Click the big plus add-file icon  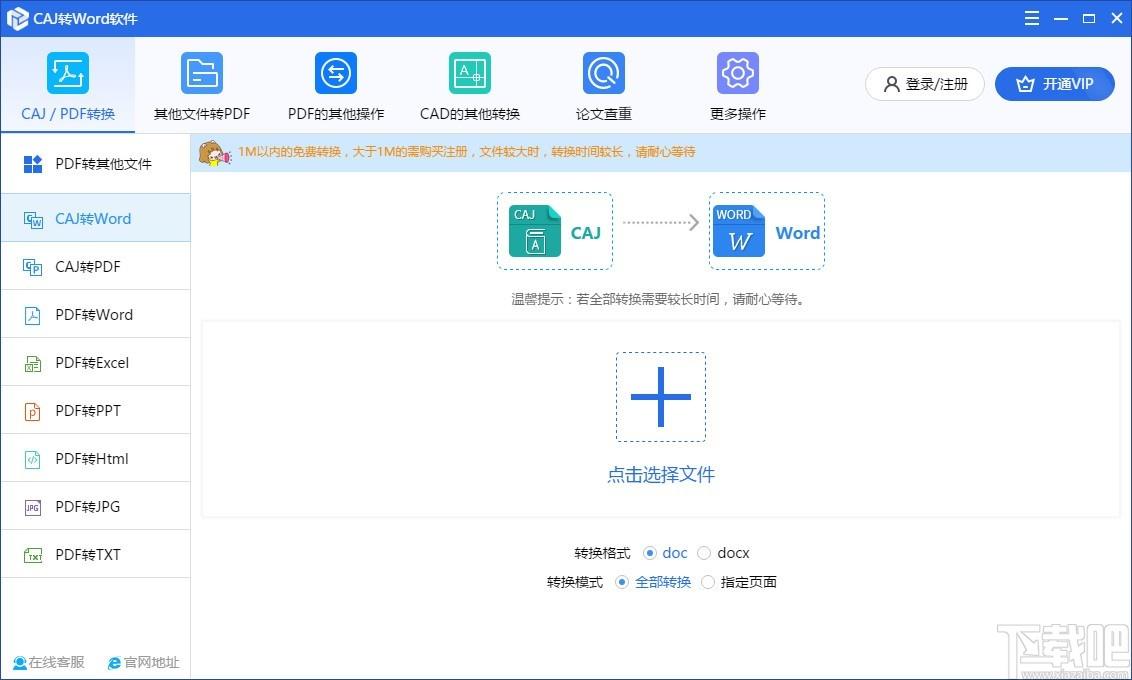pos(661,397)
